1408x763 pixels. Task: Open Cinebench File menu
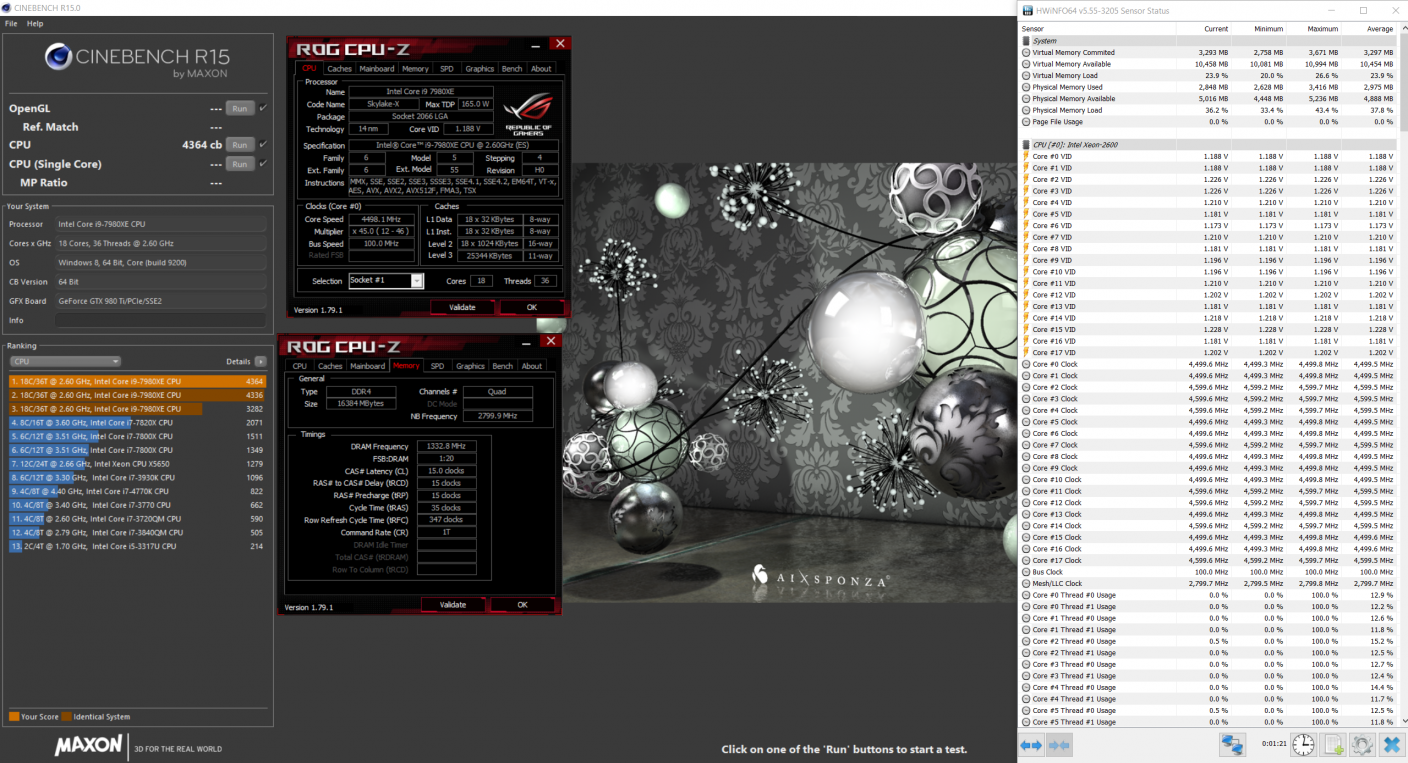click(11, 23)
